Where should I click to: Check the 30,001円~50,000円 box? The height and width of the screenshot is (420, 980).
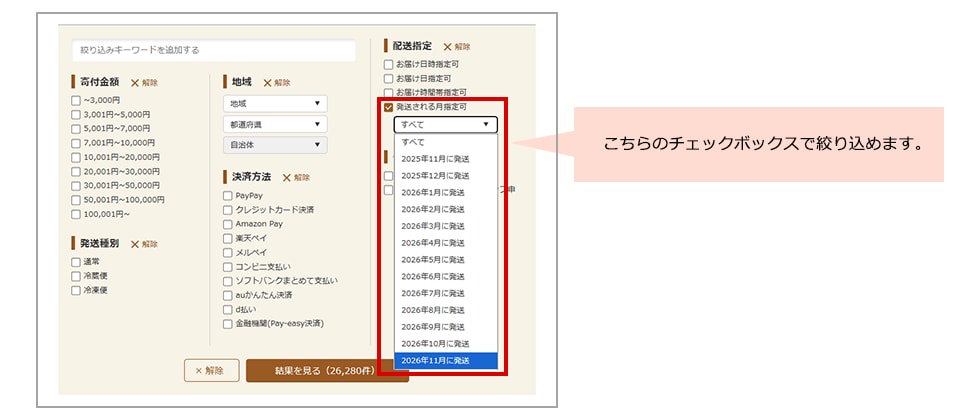coord(76,186)
